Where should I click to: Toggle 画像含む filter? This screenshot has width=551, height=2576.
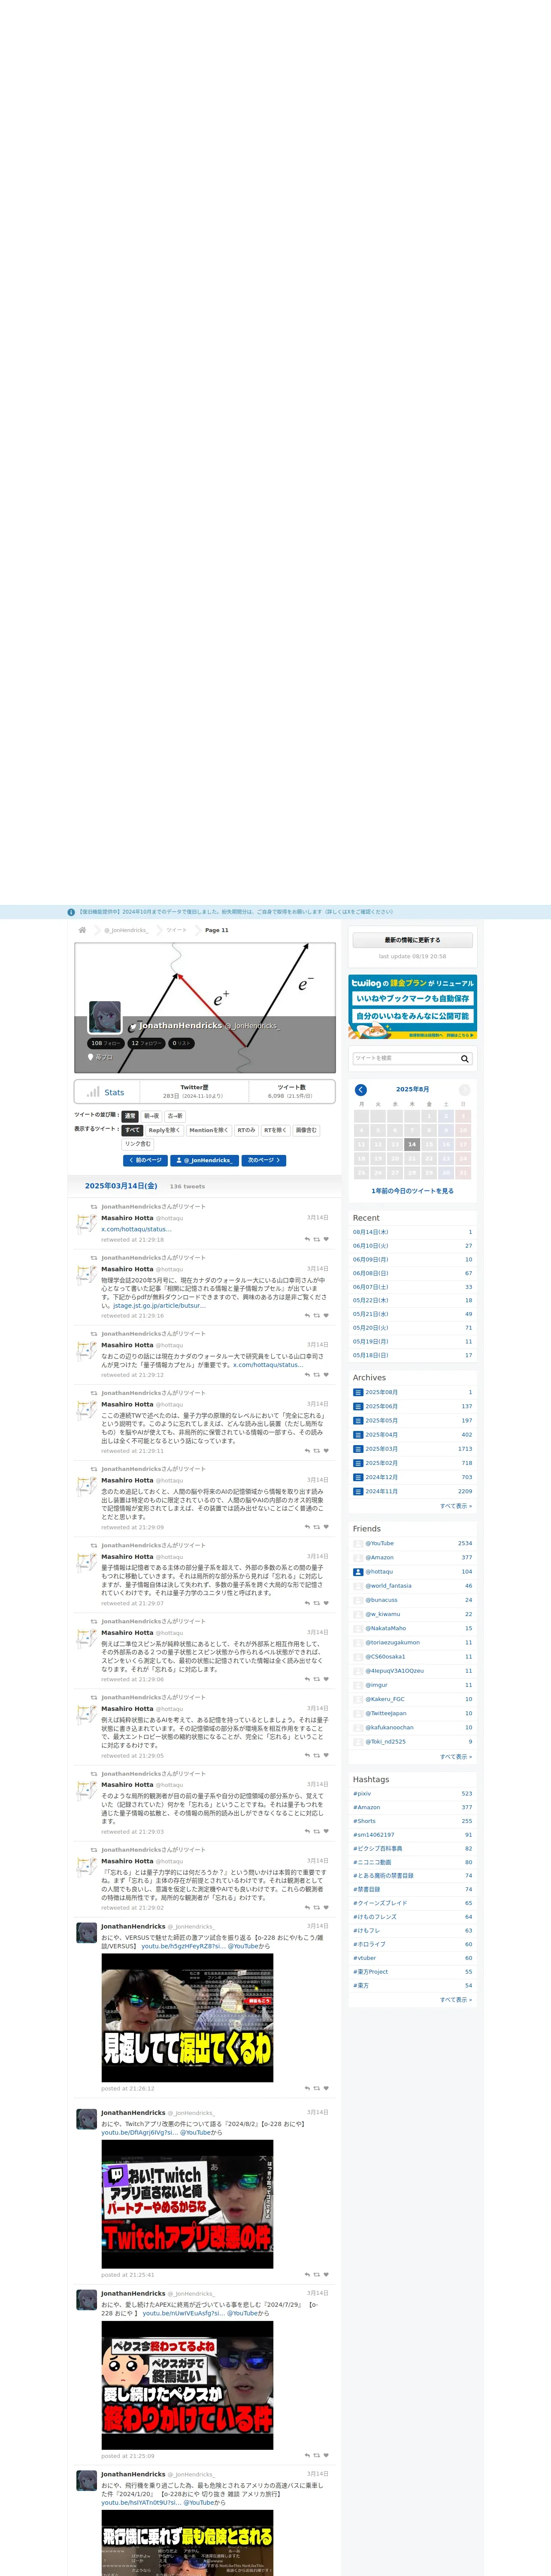click(x=306, y=1130)
